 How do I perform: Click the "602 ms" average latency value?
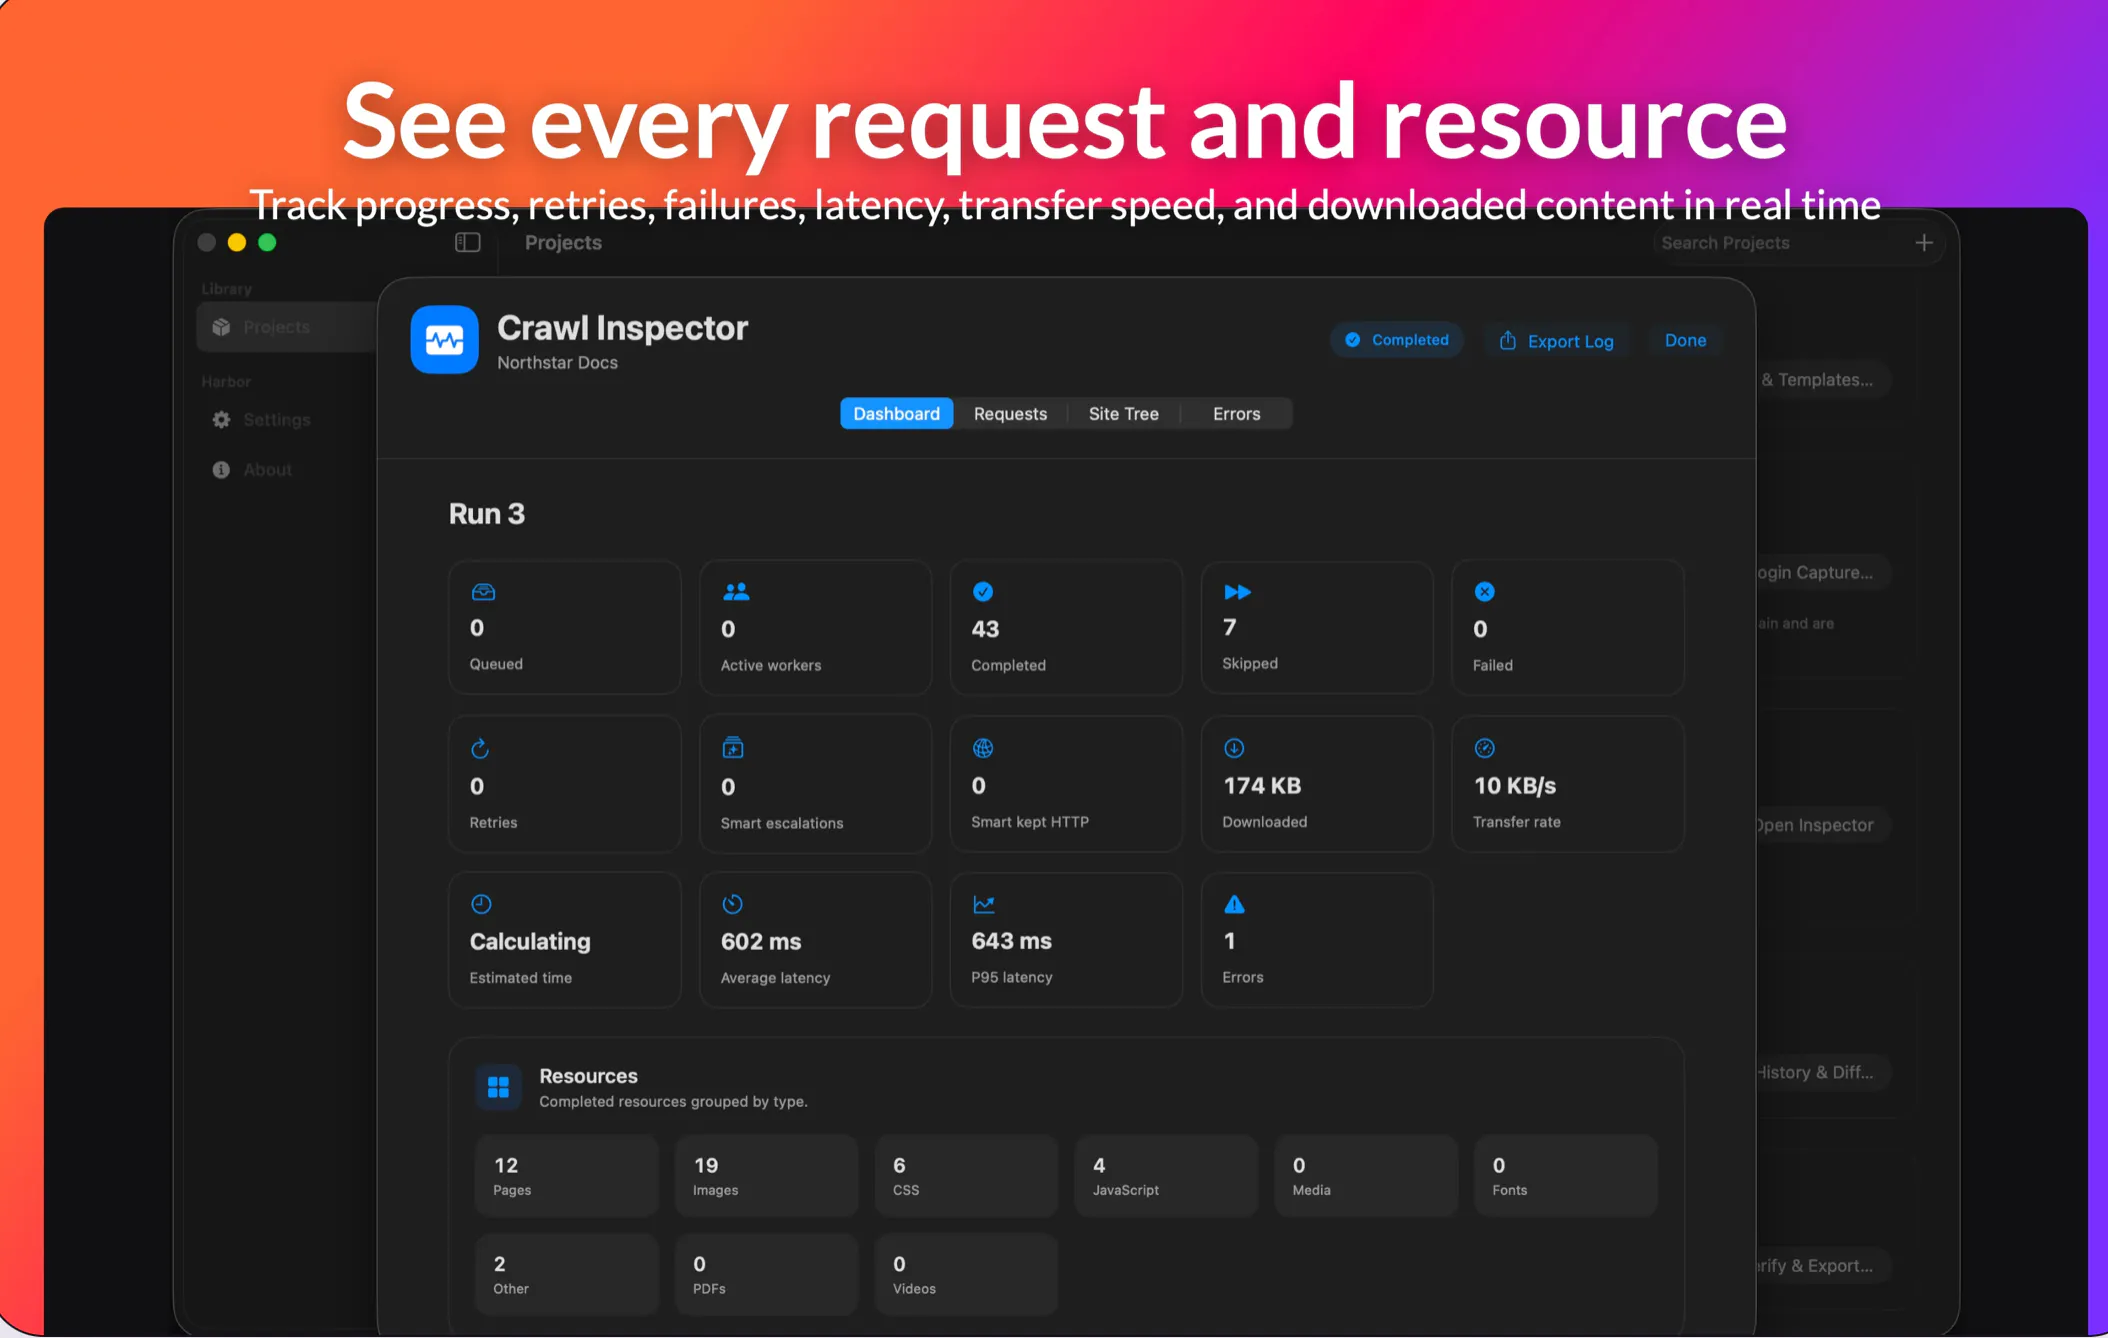(x=761, y=942)
